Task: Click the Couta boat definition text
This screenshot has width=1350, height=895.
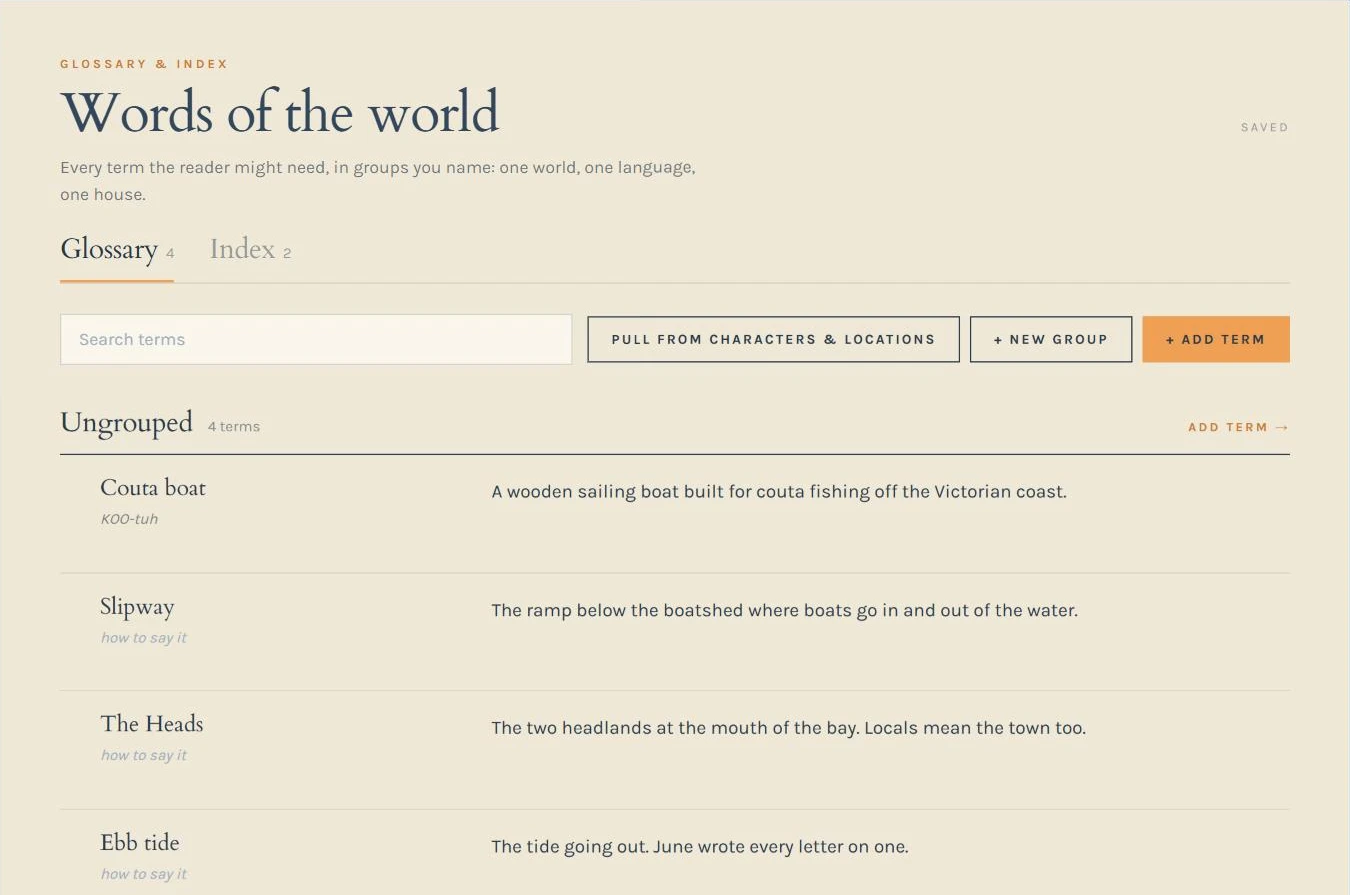Action: (x=779, y=491)
